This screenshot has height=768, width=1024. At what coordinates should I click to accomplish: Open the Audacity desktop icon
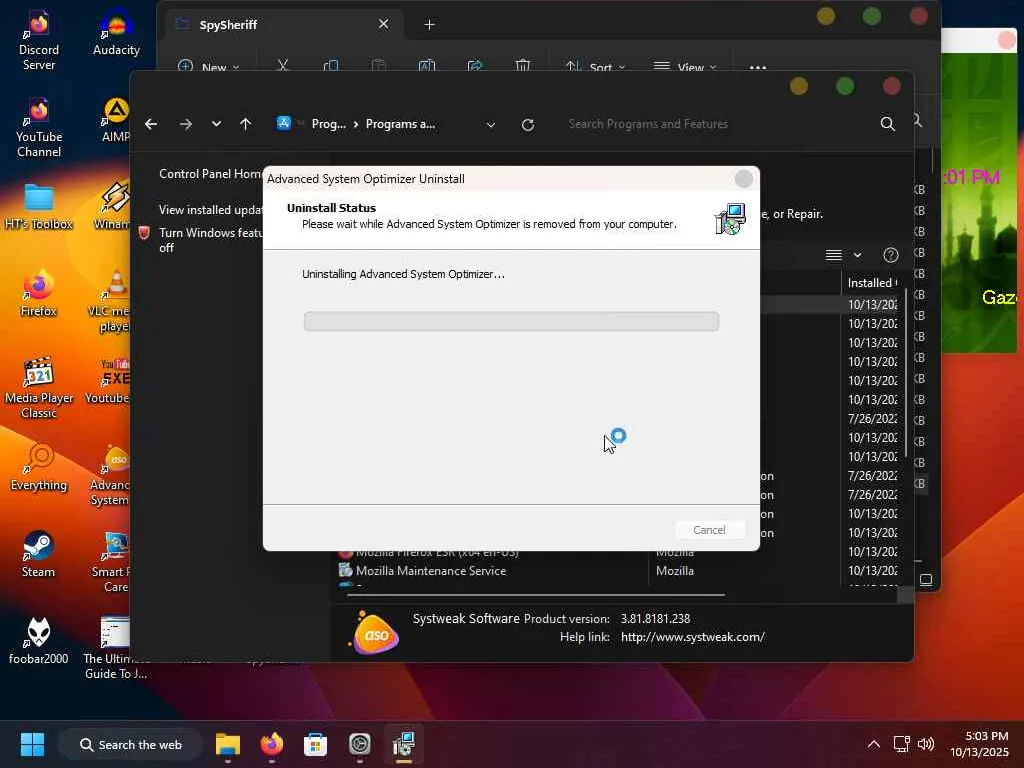(x=116, y=34)
